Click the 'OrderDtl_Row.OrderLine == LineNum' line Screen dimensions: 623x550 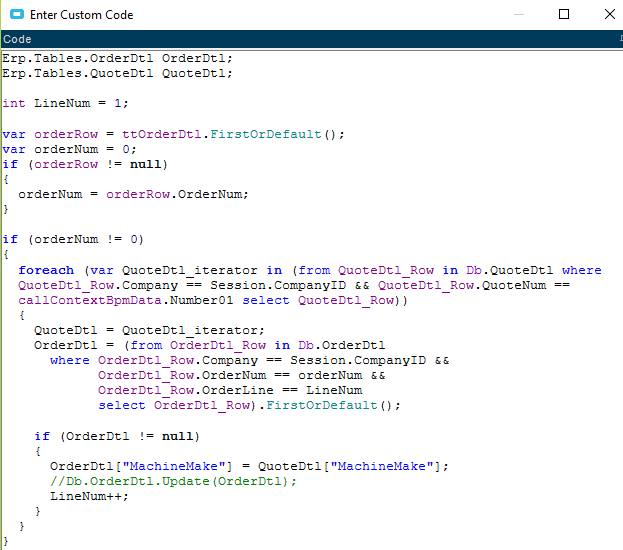(x=230, y=391)
